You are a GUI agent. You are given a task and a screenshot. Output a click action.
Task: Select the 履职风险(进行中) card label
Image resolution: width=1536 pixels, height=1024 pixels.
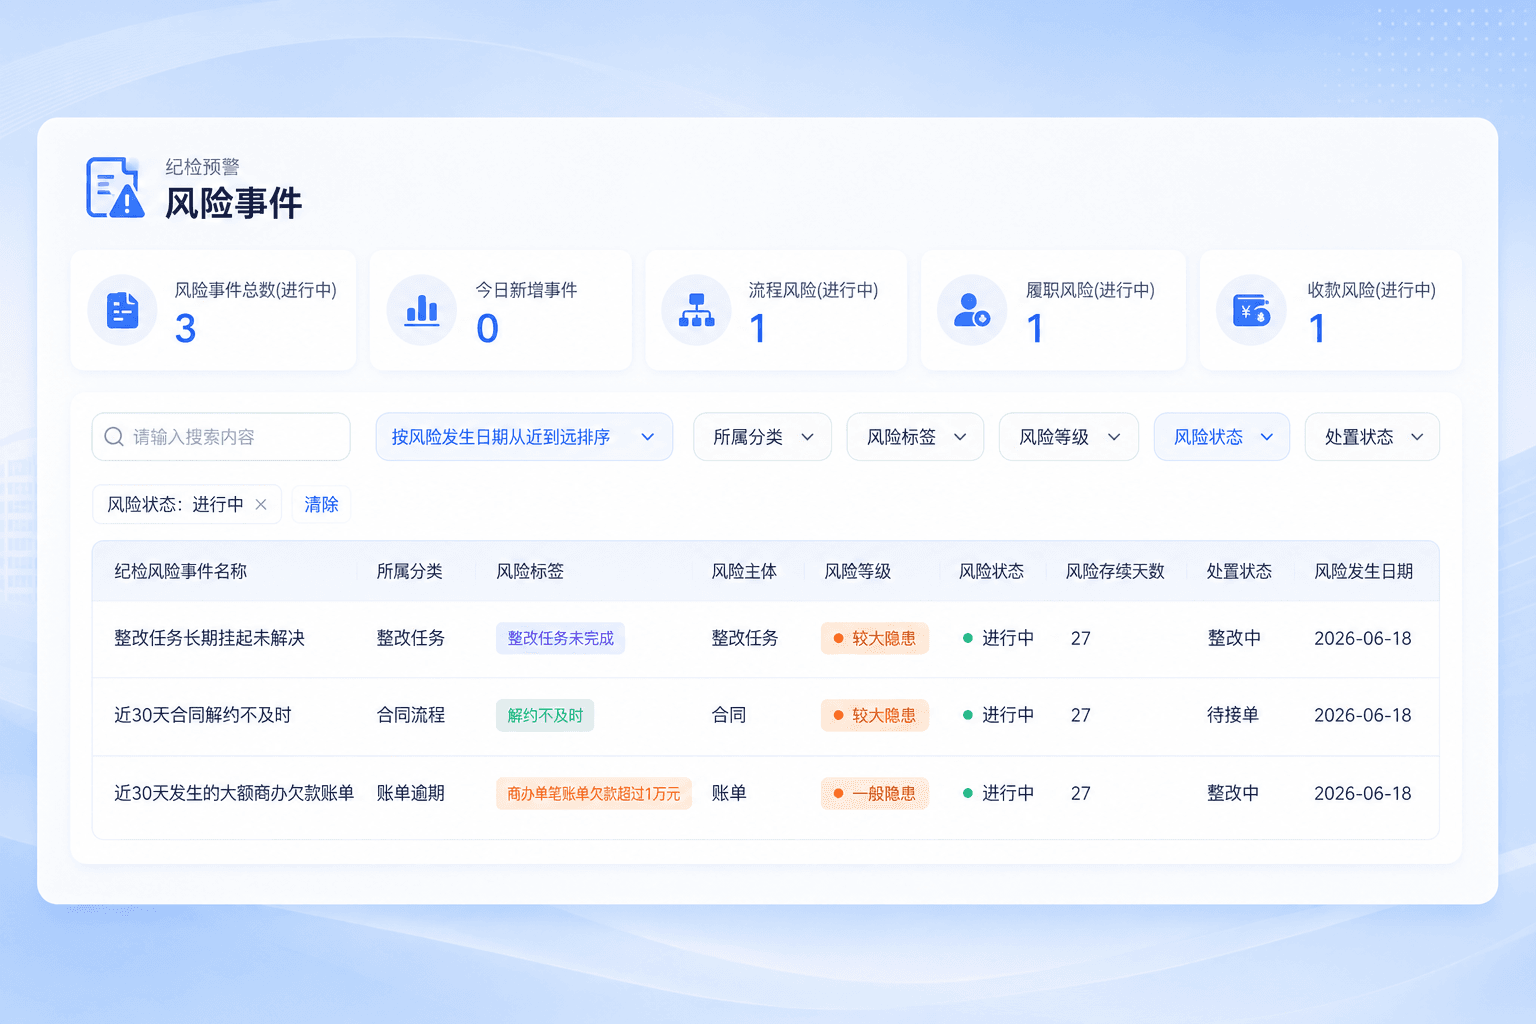(x=1090, y=290)
